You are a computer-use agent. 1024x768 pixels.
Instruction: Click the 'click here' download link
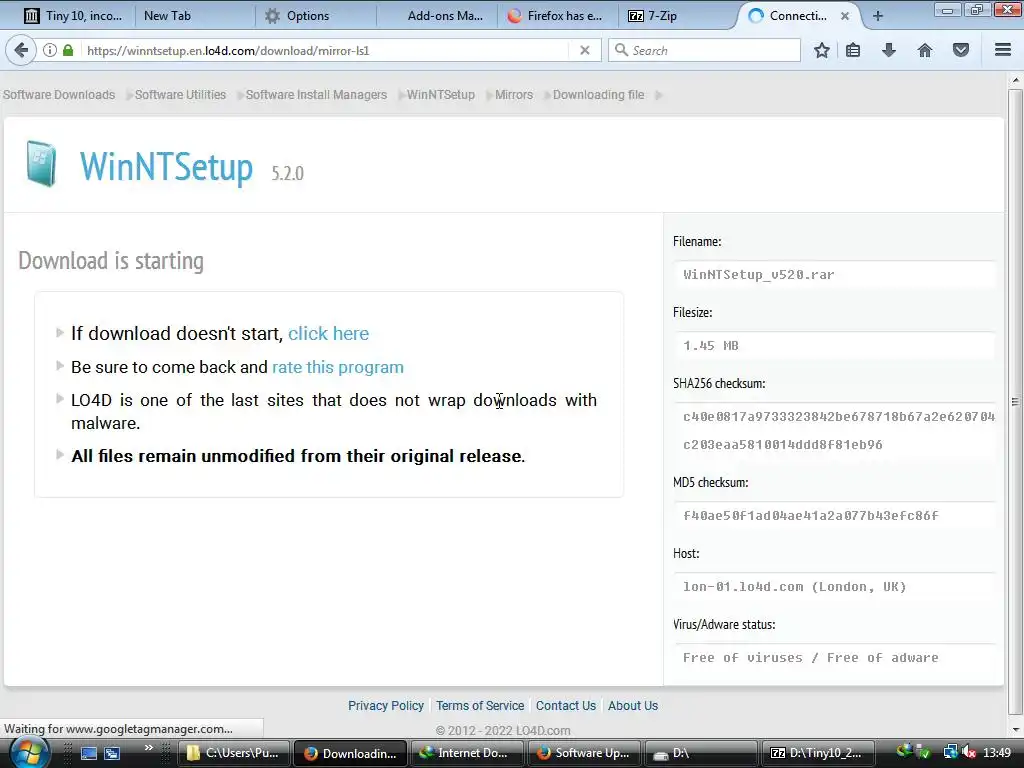(x=328, y=334)
